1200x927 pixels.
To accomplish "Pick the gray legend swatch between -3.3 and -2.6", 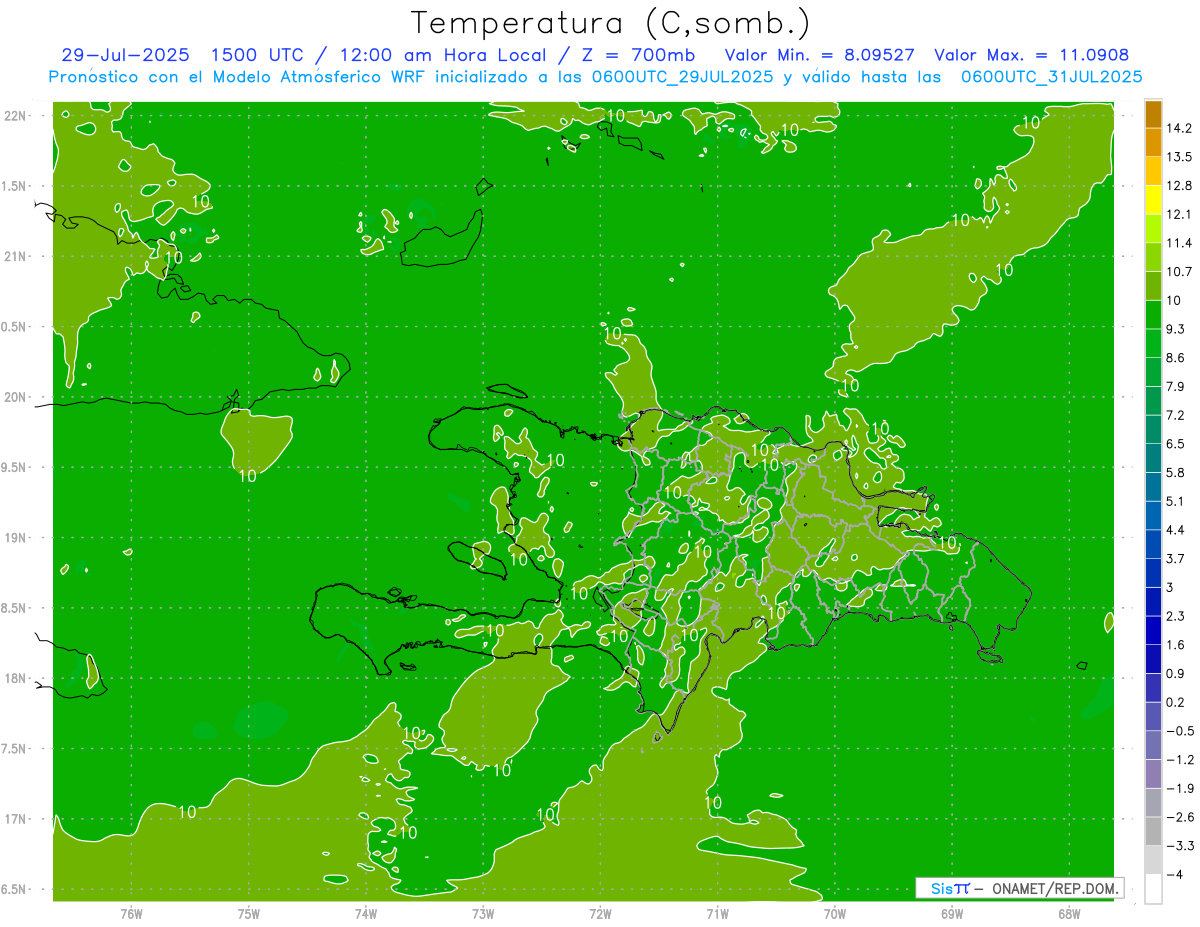I will [x=1153, y=831].
